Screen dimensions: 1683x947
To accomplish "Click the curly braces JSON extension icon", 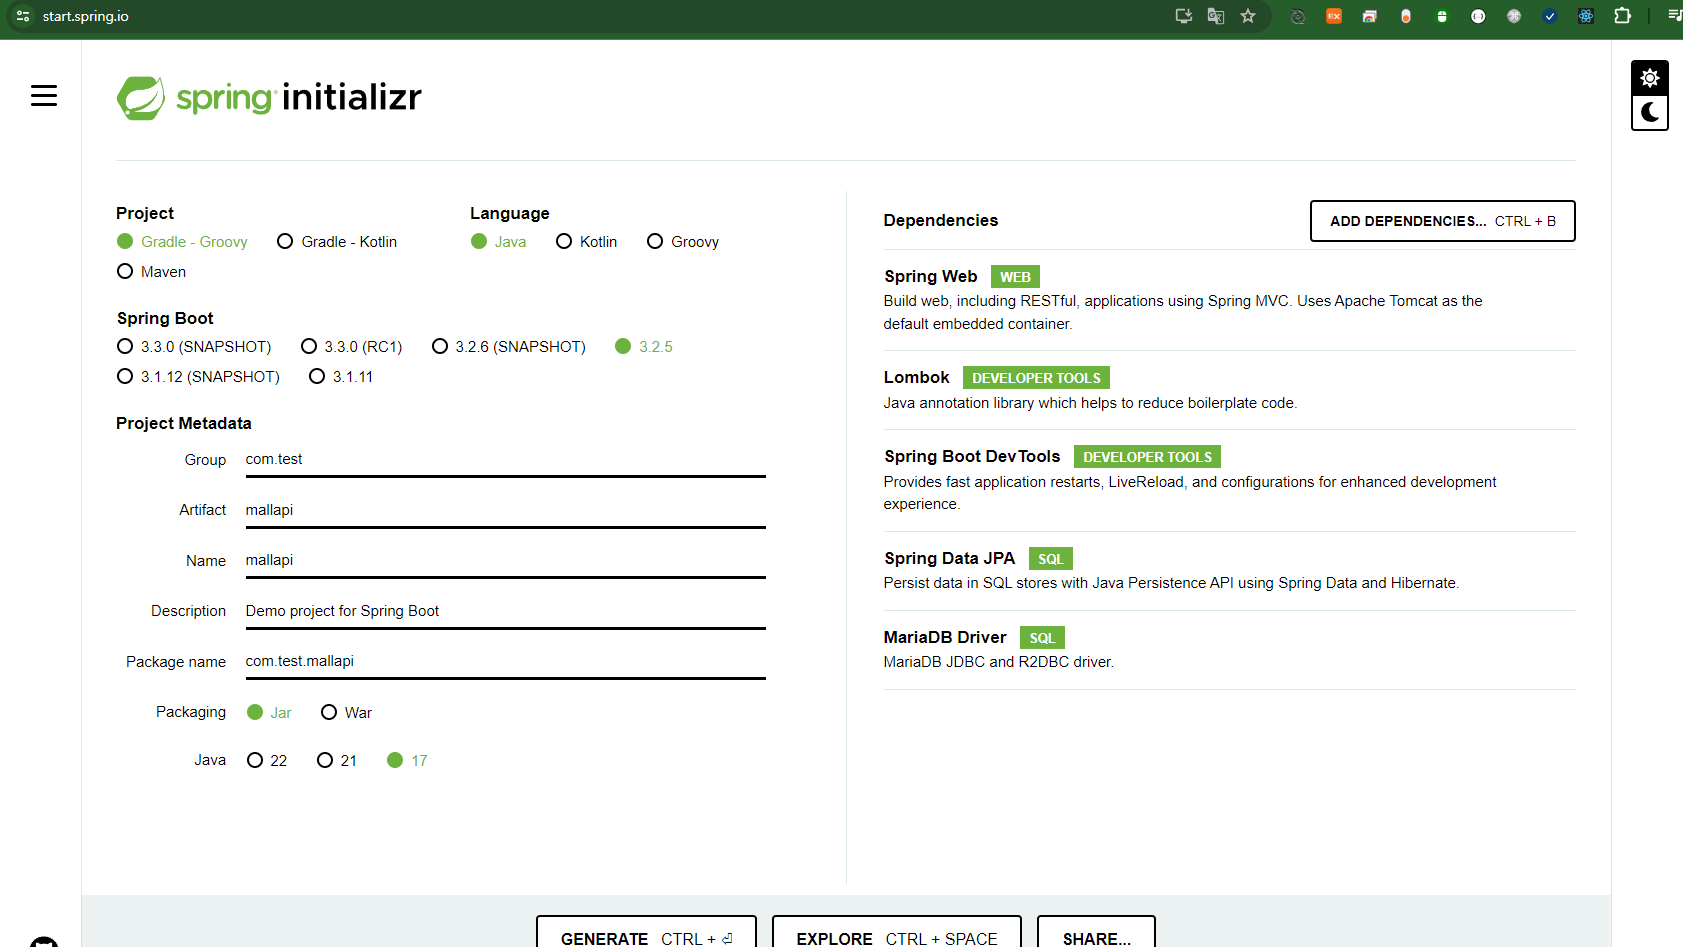I will 1478,16.
